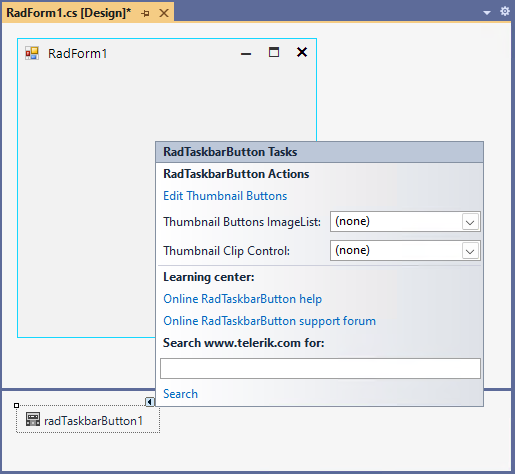The image size is (515, 474).
Task: Select the RadForm1.cs [Design] tab
Action: (69, 13)
